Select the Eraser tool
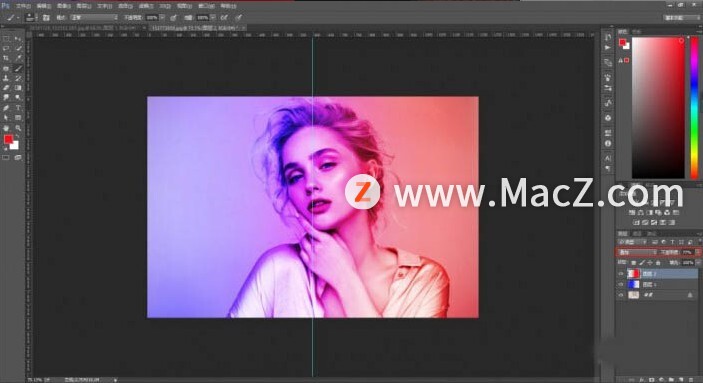This screenshot has width=703, height=383. click(6, 87)
